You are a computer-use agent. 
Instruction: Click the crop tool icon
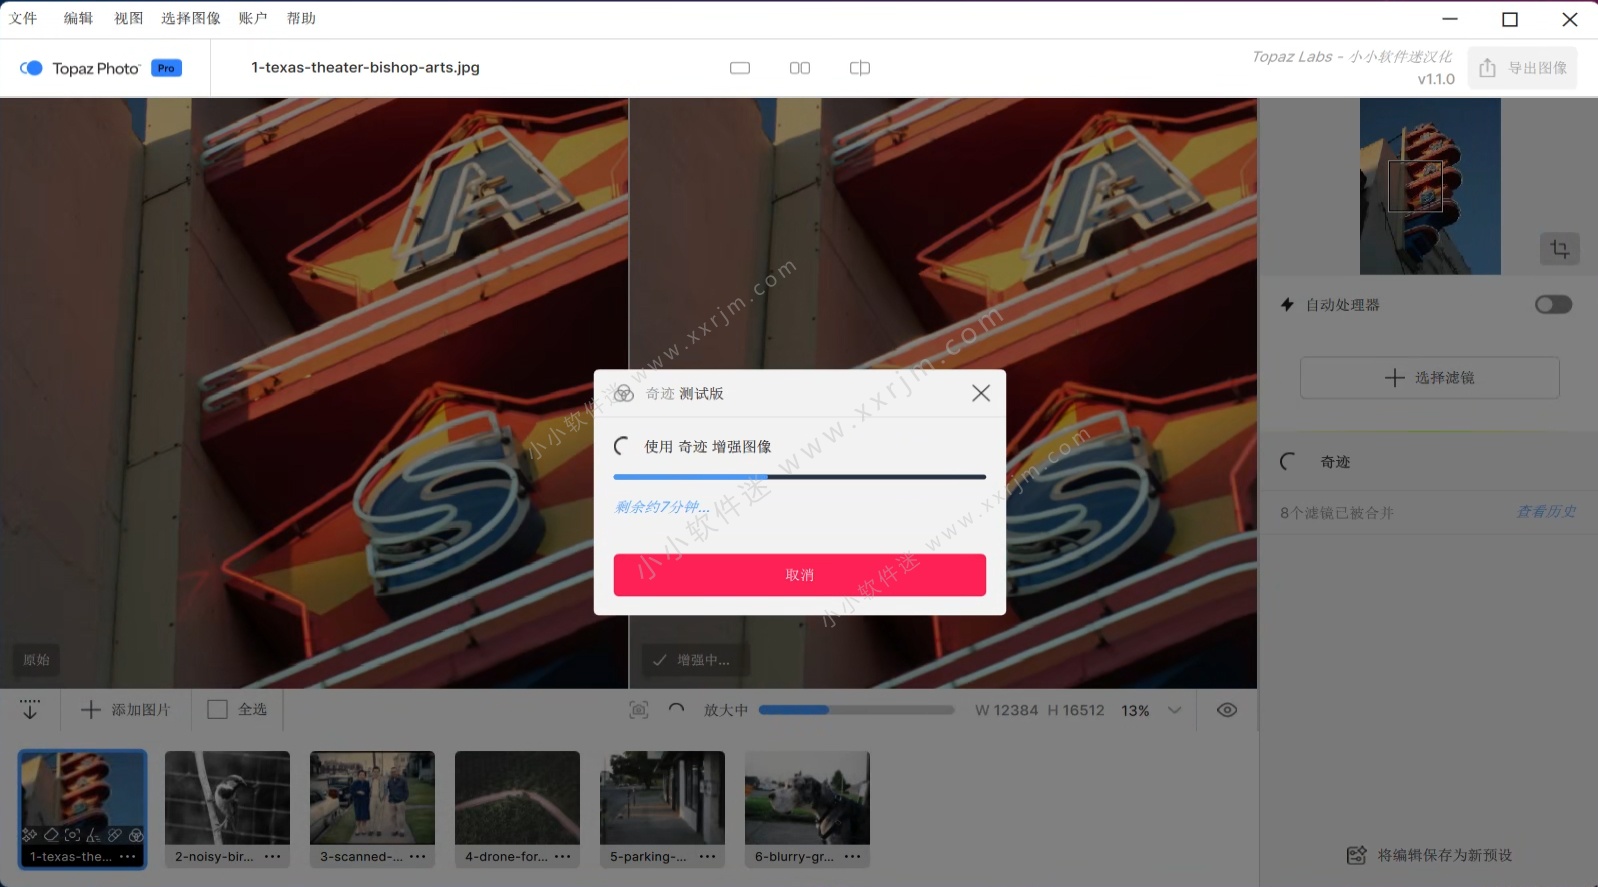pyautogui.click(x=1559, y=249)
